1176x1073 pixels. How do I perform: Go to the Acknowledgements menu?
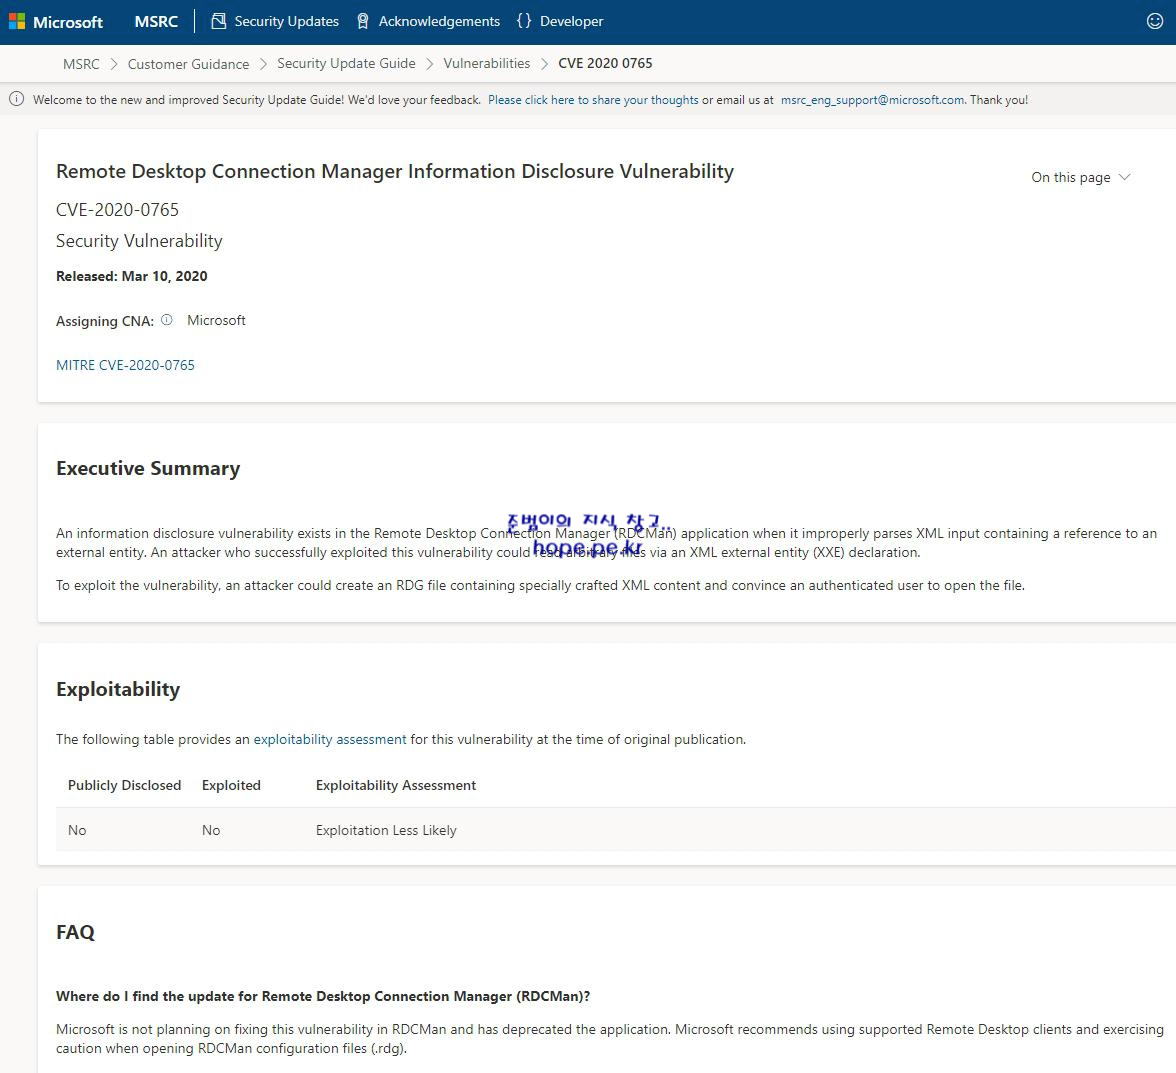439,21
